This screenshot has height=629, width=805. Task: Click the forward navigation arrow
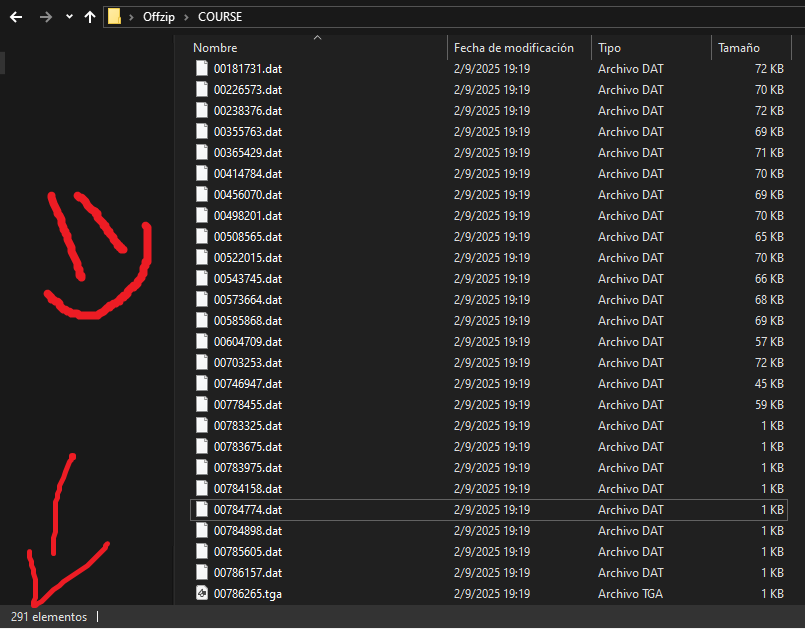pos(46,17)
